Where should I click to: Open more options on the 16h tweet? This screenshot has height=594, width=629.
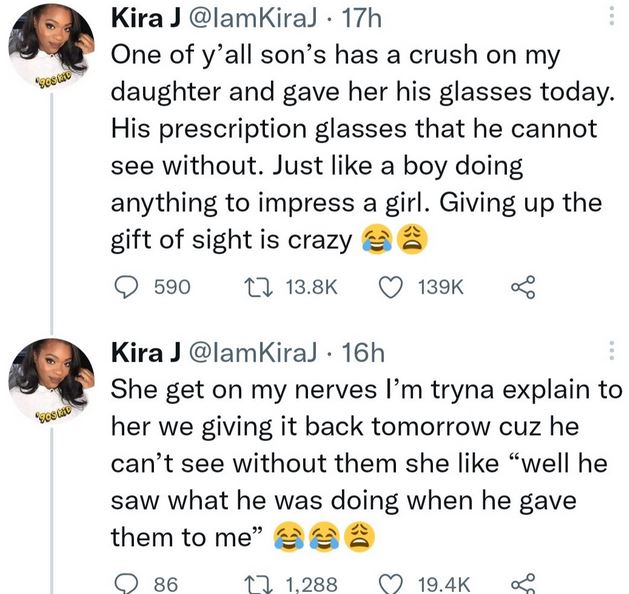[x=611, y=351]
